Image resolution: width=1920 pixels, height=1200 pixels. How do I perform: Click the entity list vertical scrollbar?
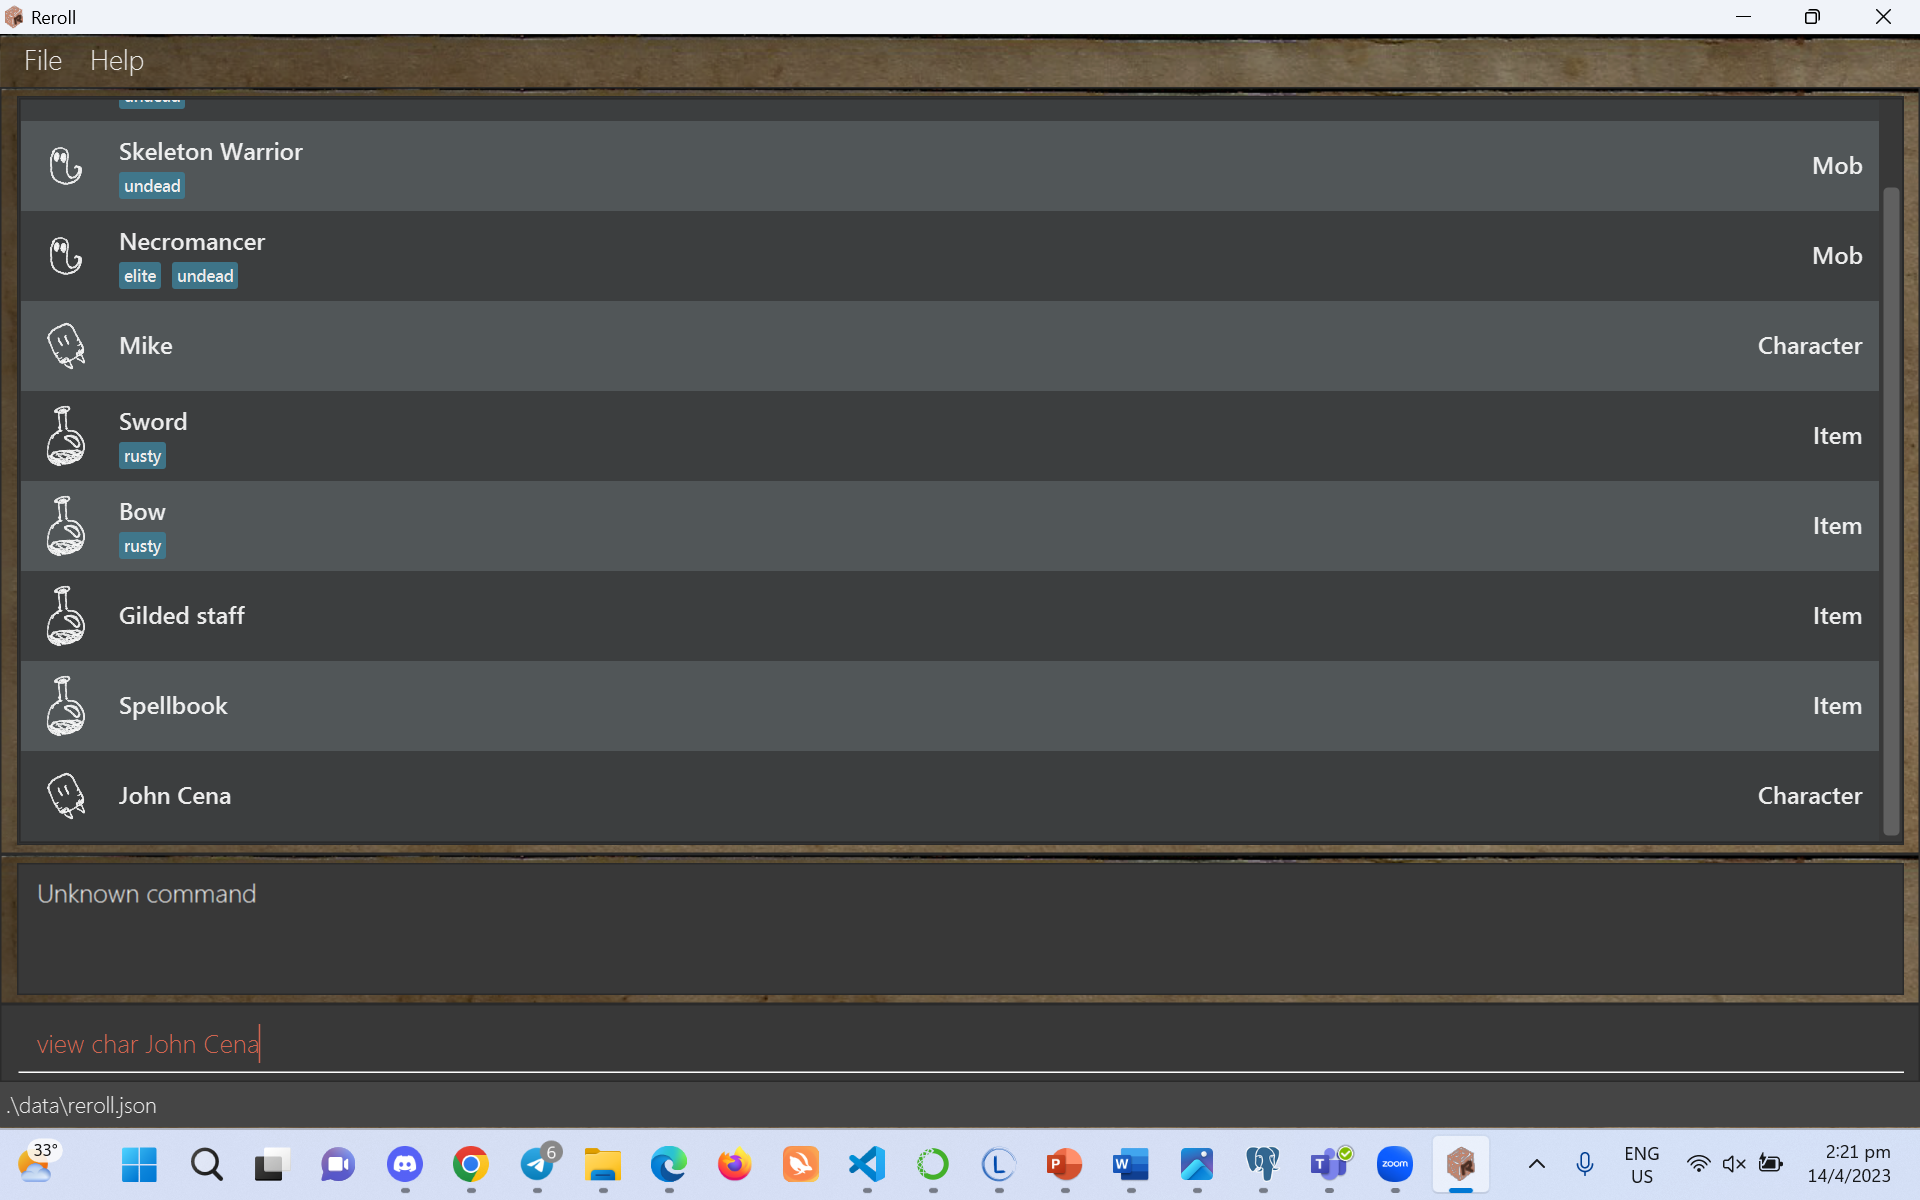click(1890, 510)
